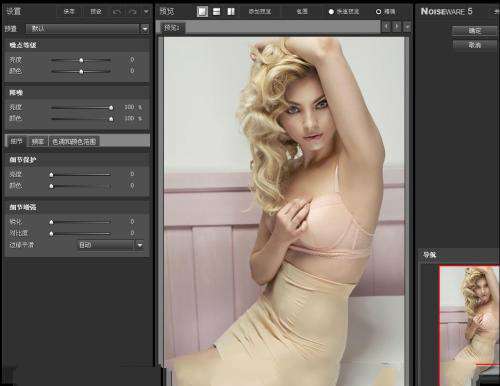
Task: Select the single preview view icon
Action: [x=202, y=12]
